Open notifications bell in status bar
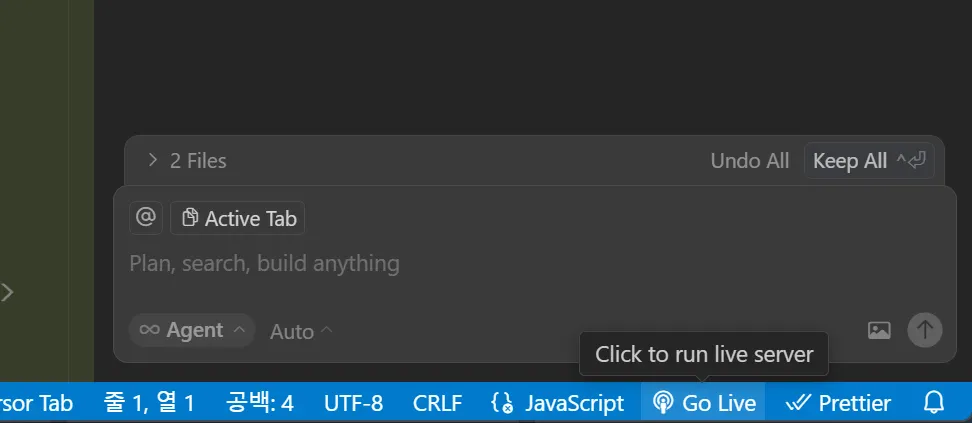 pos(933,403)
